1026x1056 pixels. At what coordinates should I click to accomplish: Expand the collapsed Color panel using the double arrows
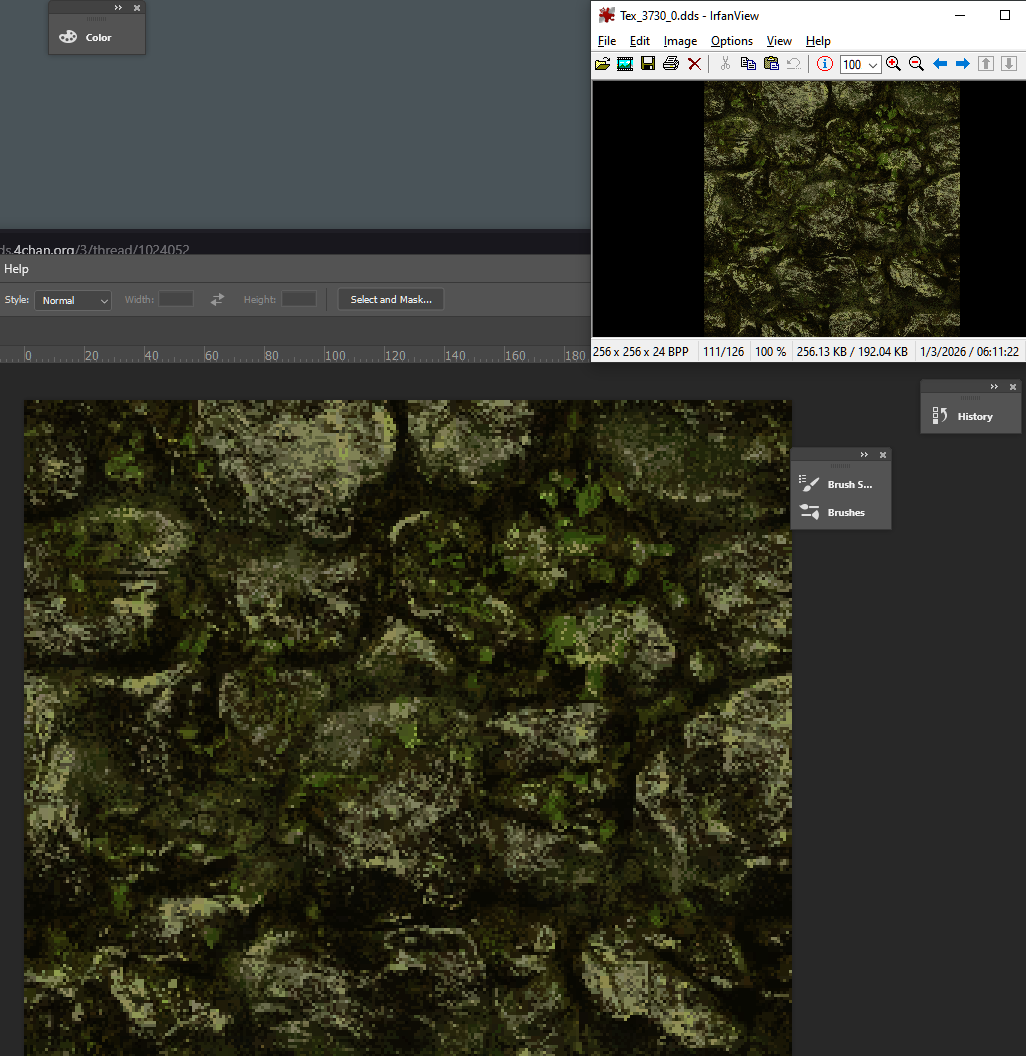point(118,8)
